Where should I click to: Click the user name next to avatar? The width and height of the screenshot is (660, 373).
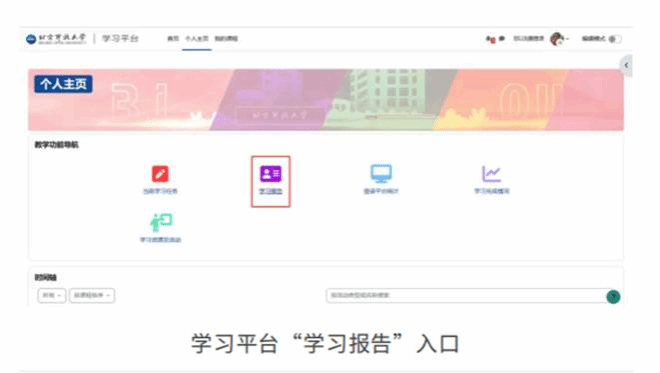pyautogui.click(x=529, y=39)
